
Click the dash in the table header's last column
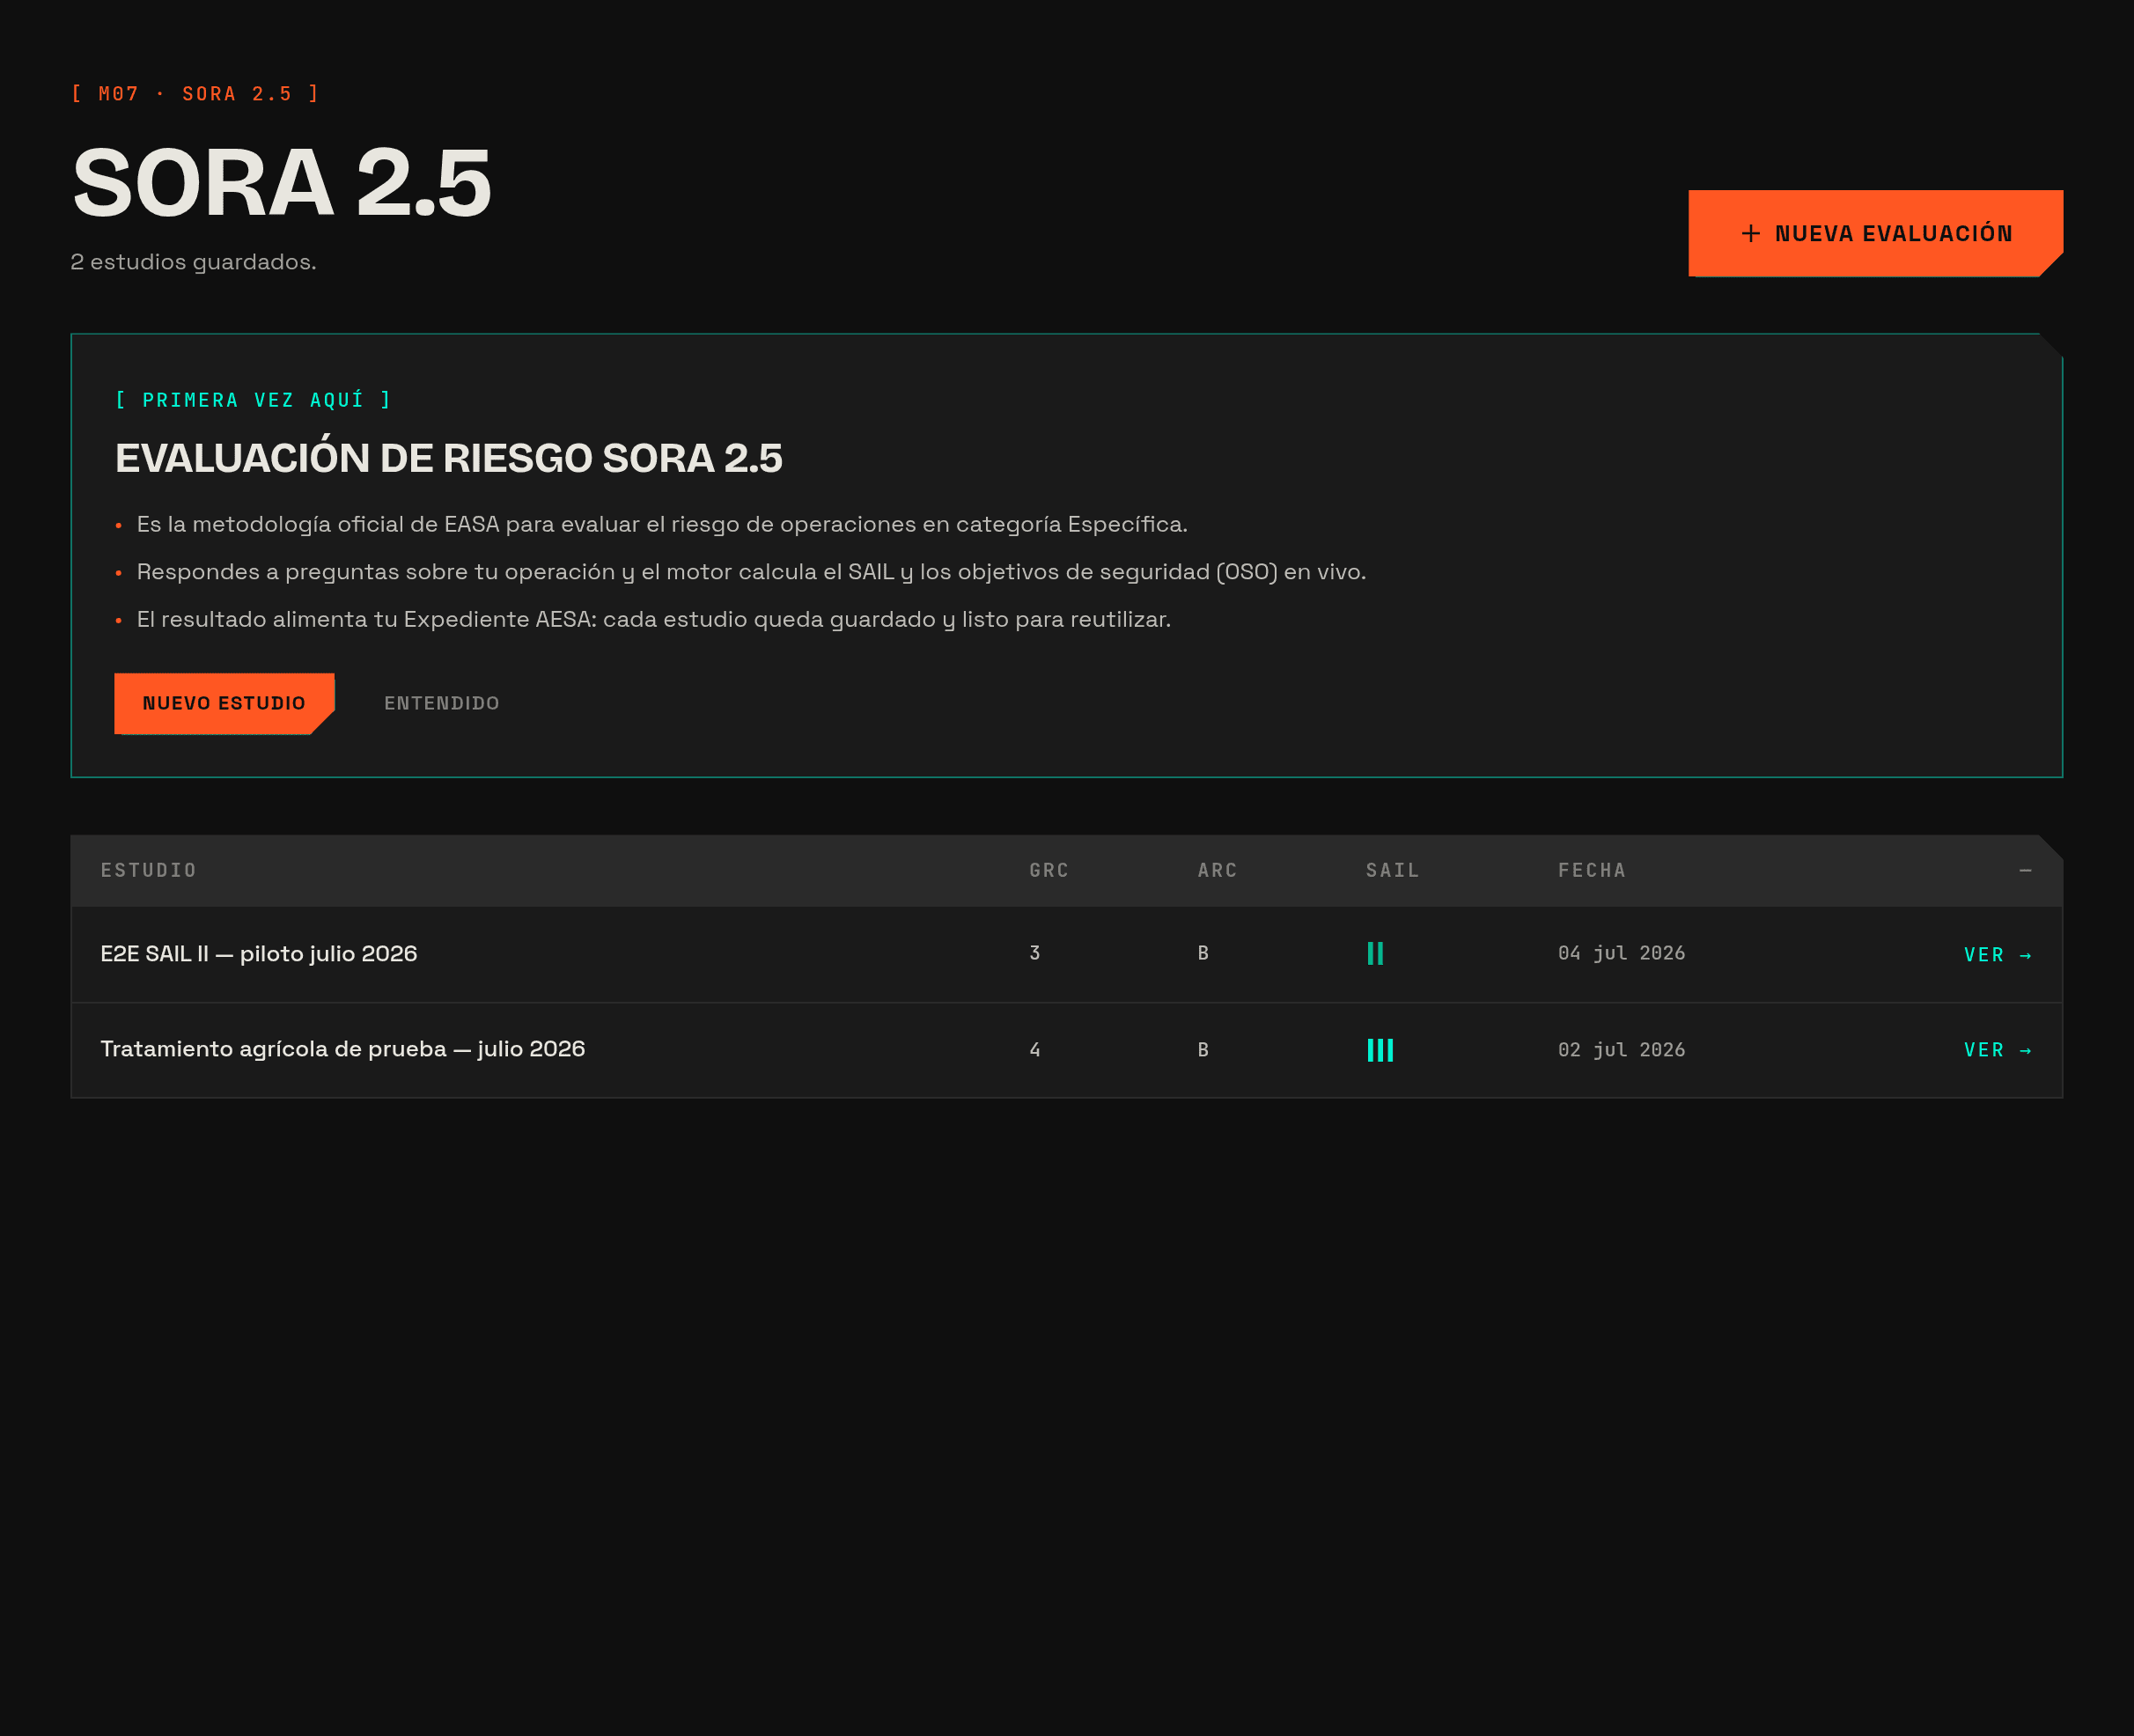[2025, 870]
